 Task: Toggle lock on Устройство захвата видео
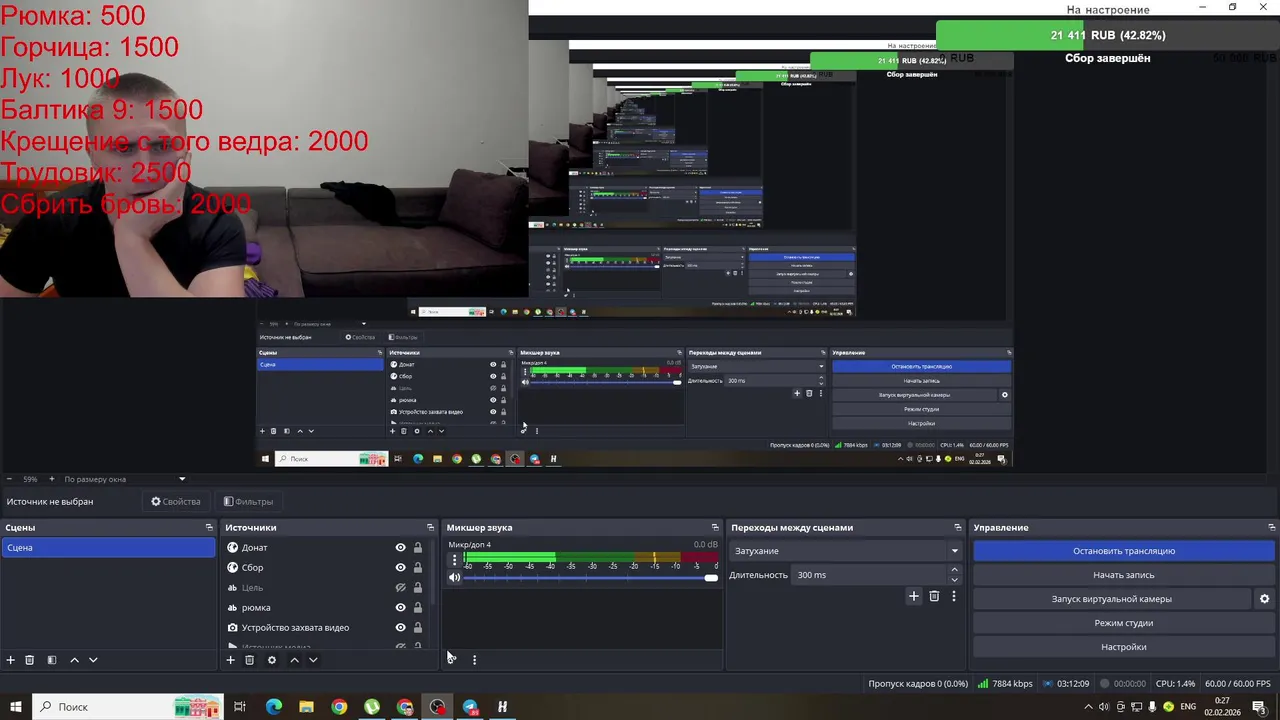point(418,628)
